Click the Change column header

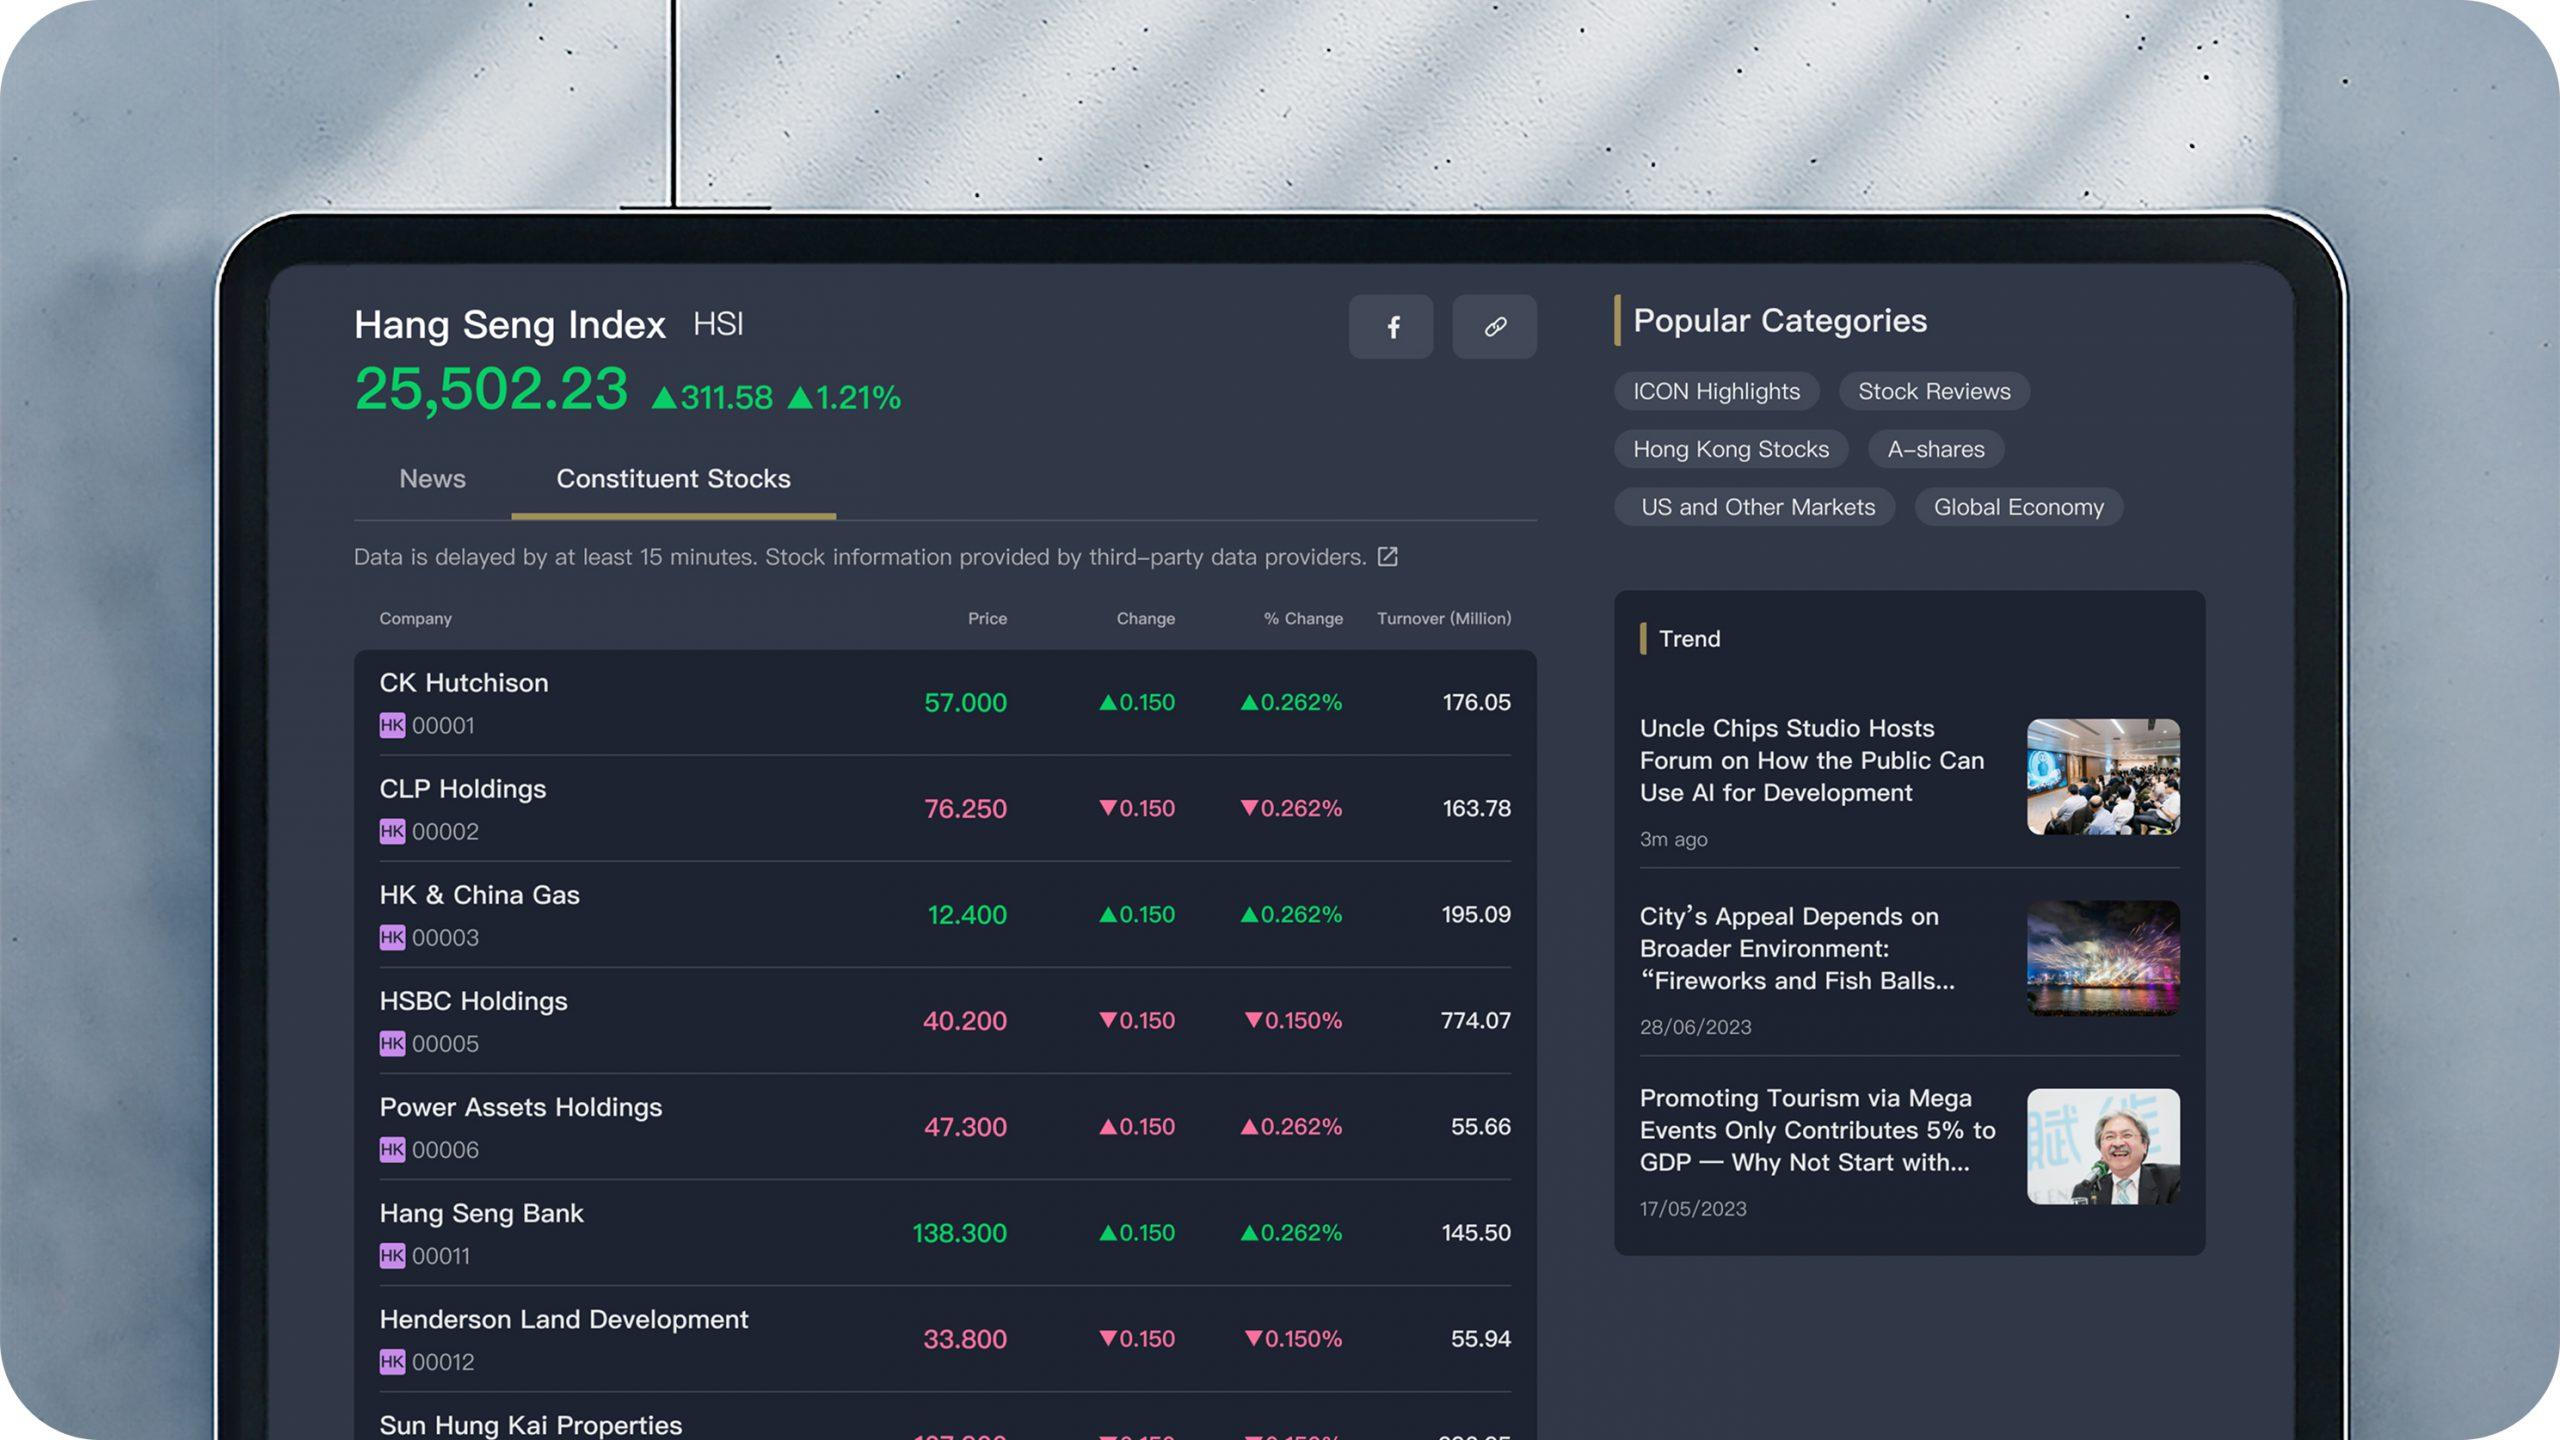click(x=1145, y=619)
